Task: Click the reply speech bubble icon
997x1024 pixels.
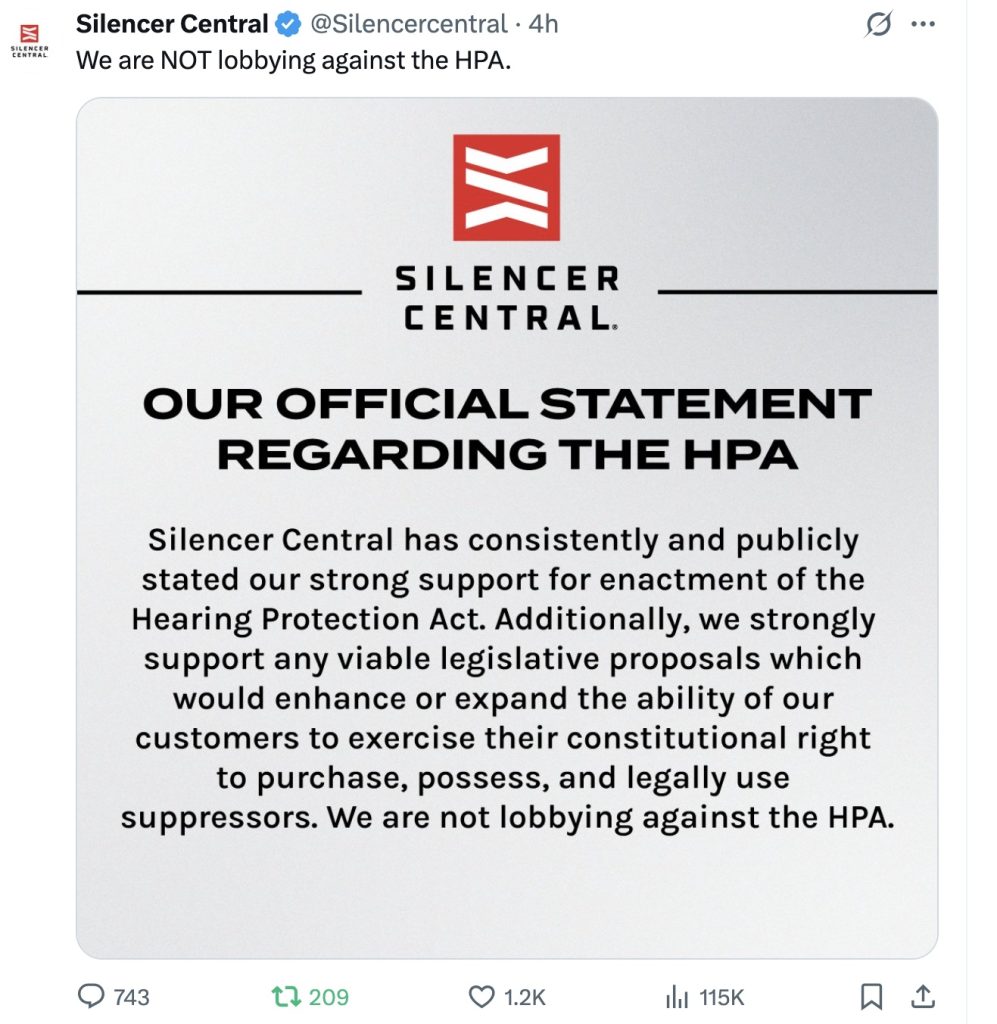Action: tap(91, 996)
